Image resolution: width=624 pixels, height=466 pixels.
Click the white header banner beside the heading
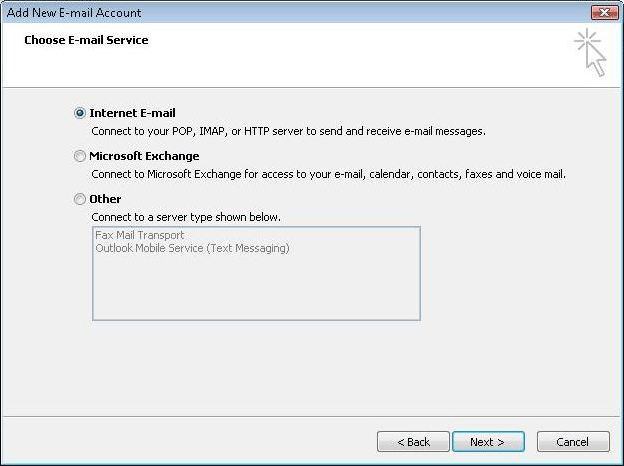350,58
